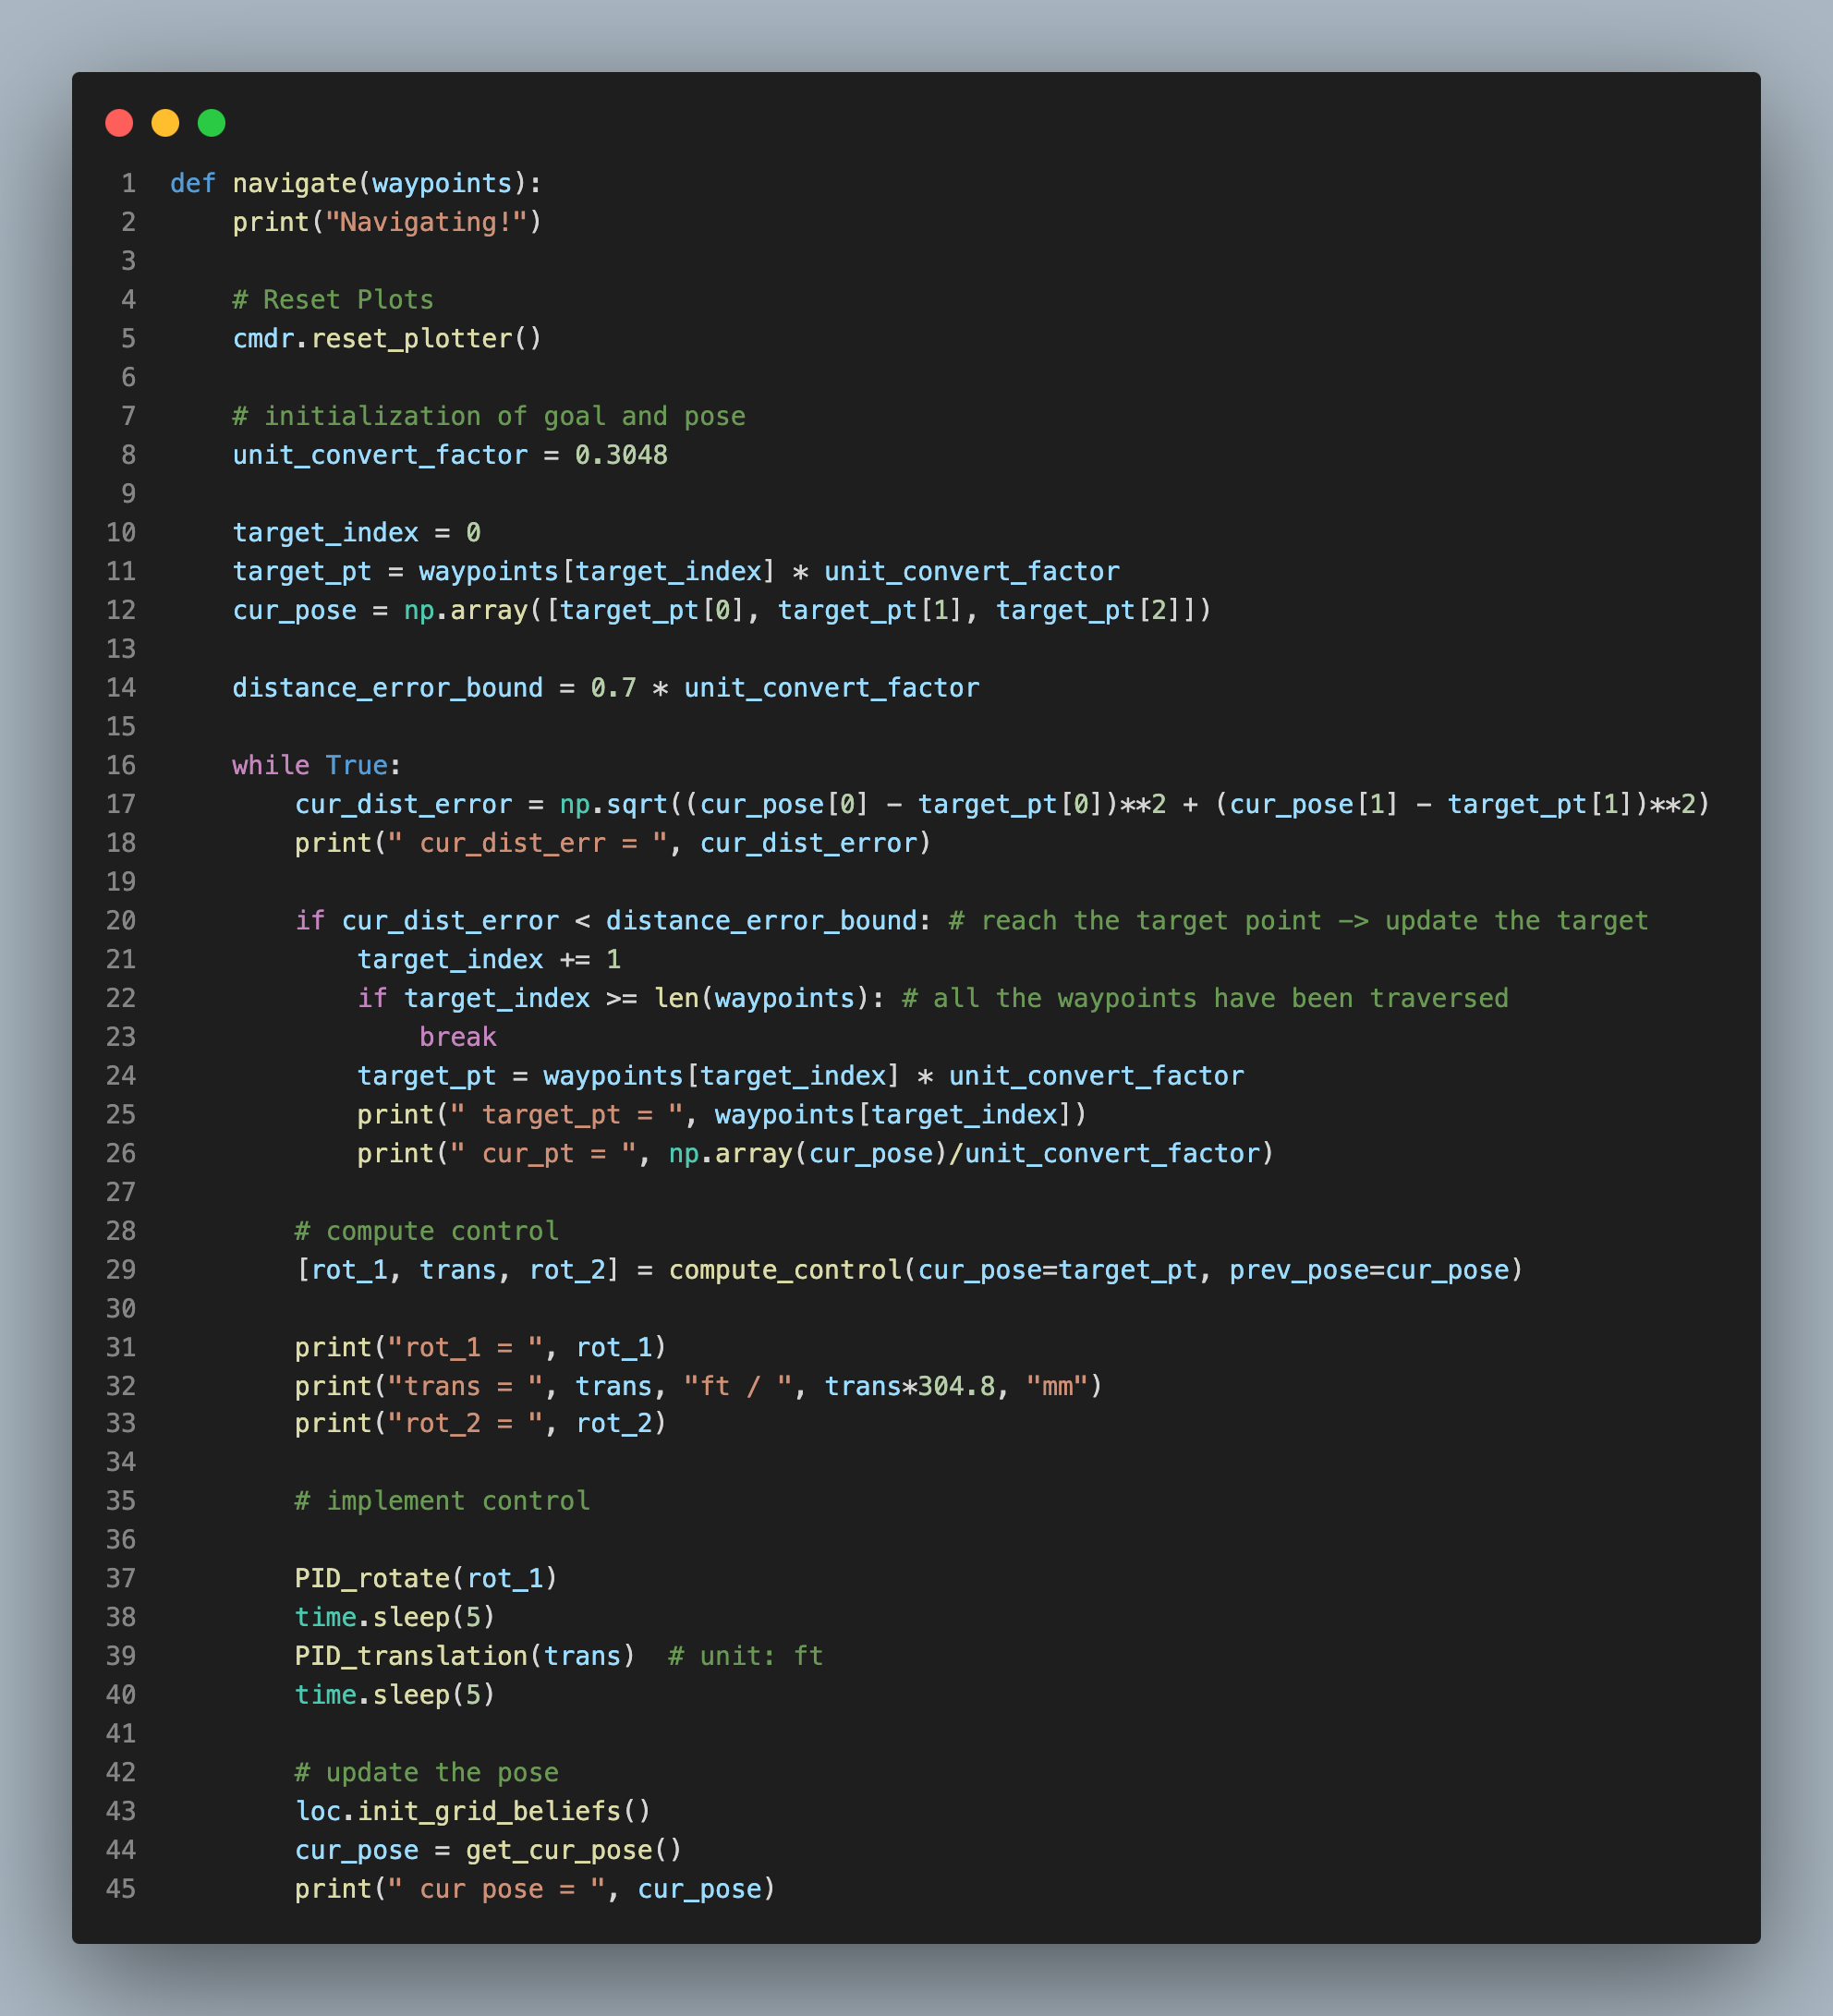Click line number 45 in gutter
The width and height of the screenshot is (1833, 2016).
[x=121, y=1889]
